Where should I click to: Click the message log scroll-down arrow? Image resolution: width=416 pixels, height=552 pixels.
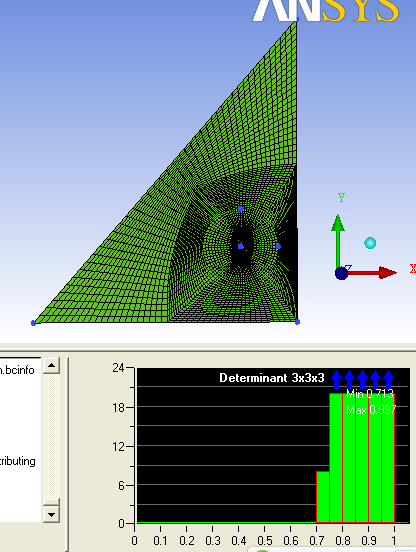51,514
